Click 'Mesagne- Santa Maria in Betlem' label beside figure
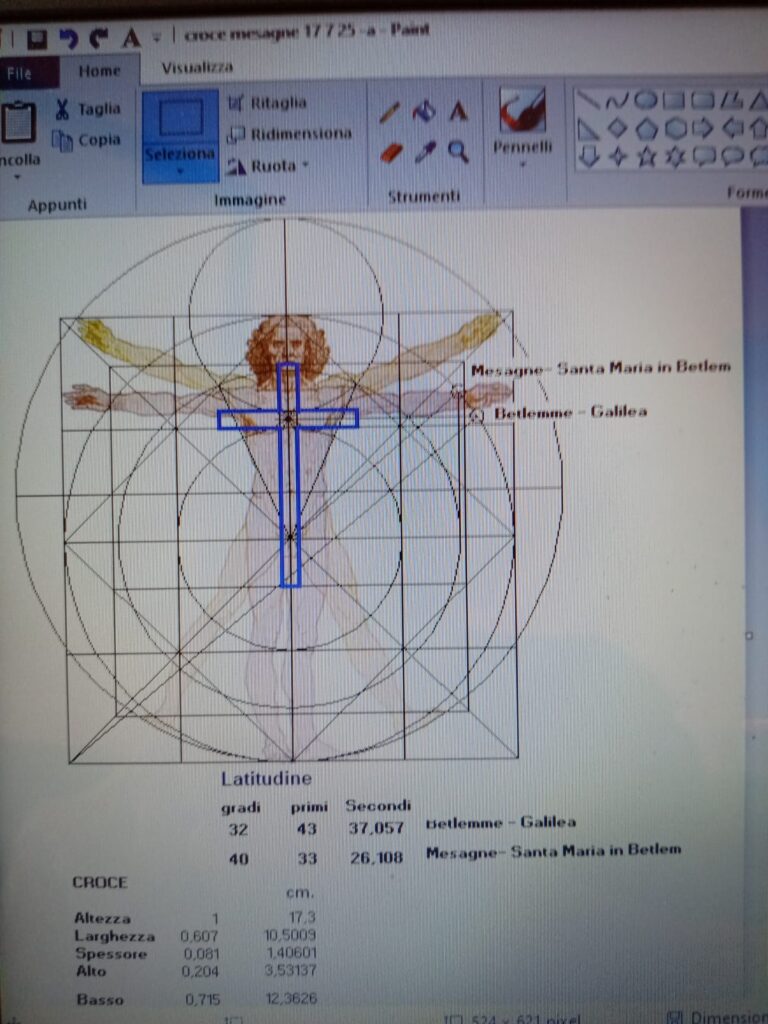768x1024 pixels. (601, 368)
